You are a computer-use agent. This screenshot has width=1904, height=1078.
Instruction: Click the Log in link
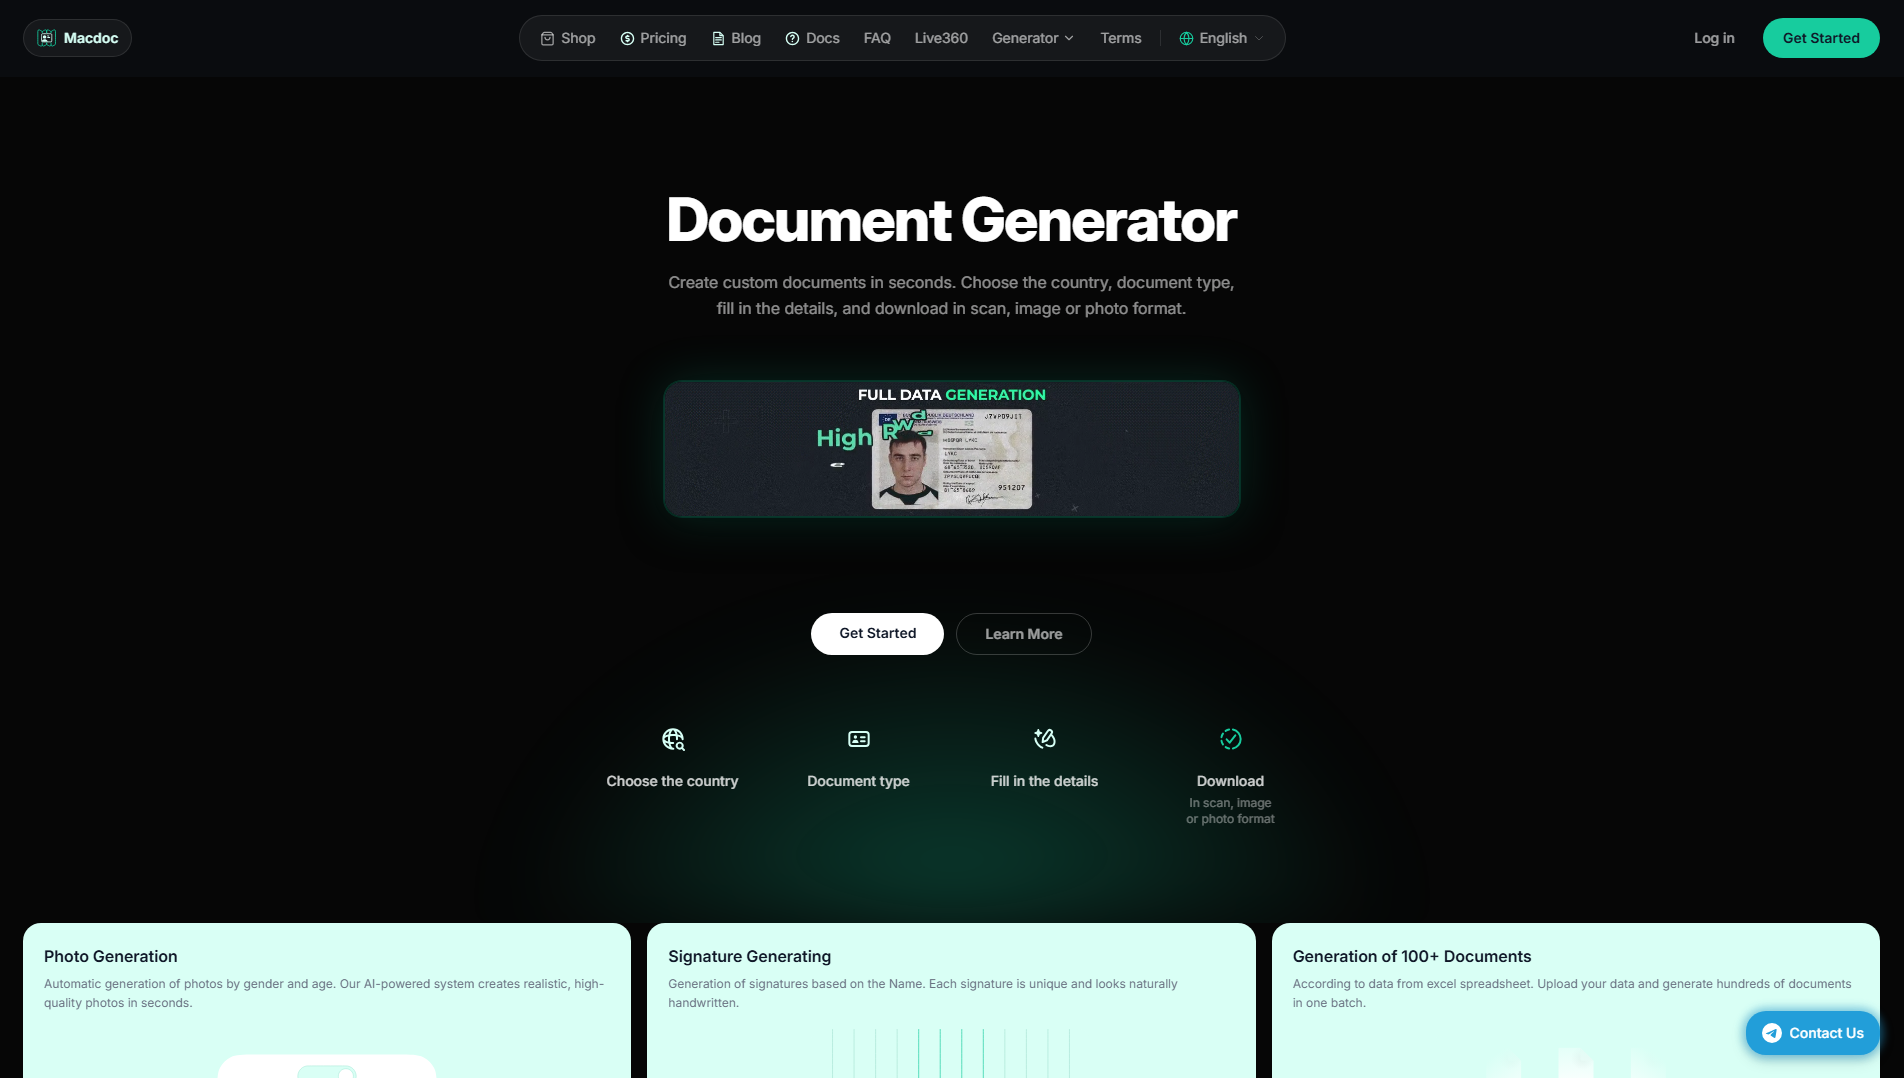[1714, 38]
